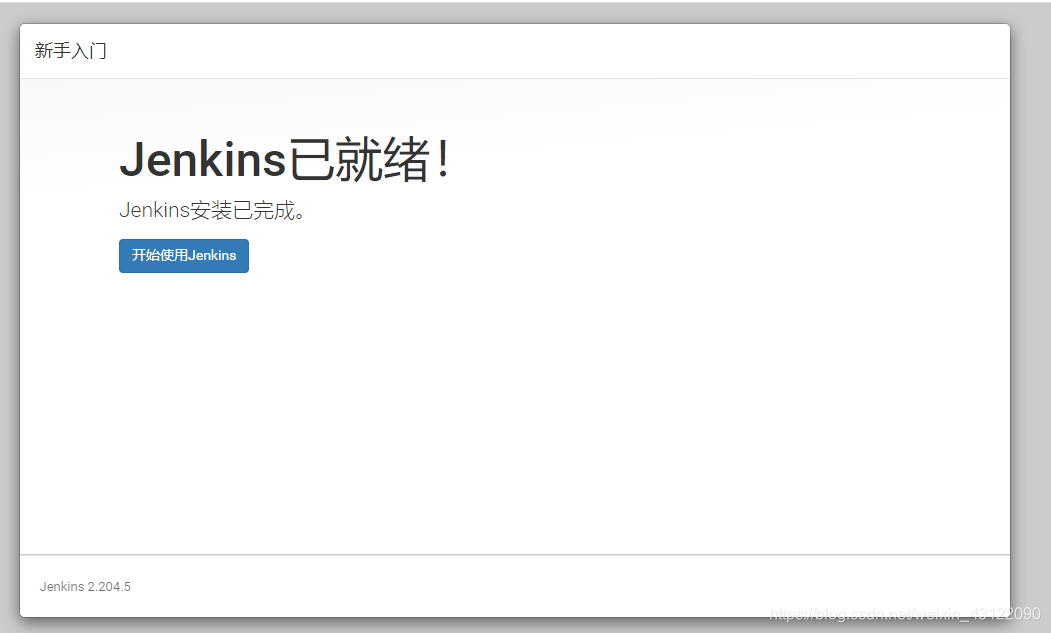Click the word Jenkins in the footer

point(62,587)
